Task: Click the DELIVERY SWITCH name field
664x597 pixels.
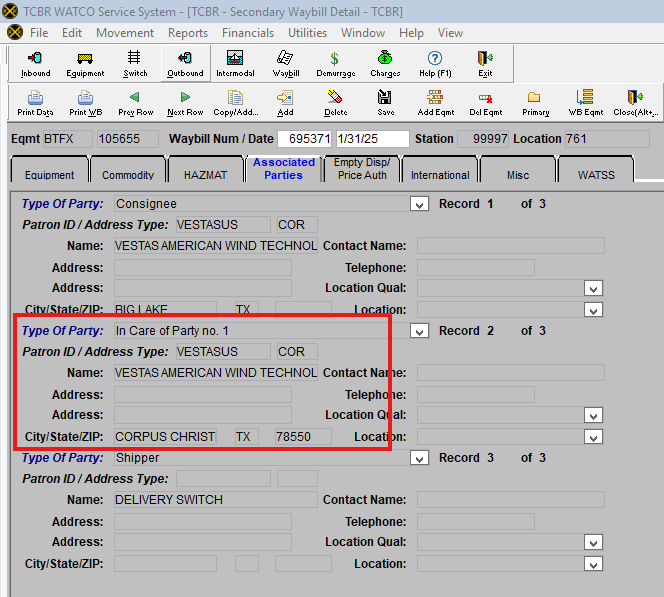Action: tap(216, 500)
